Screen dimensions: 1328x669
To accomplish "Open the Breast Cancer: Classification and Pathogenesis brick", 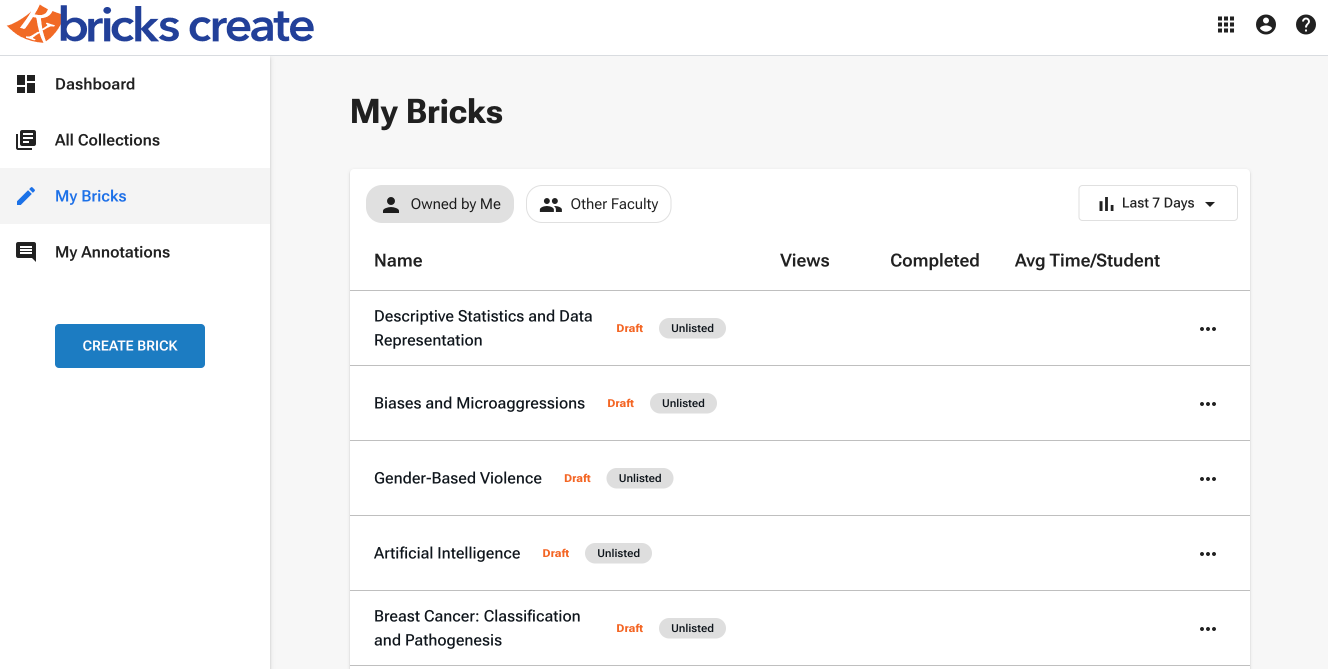I will tap(477, 628).
